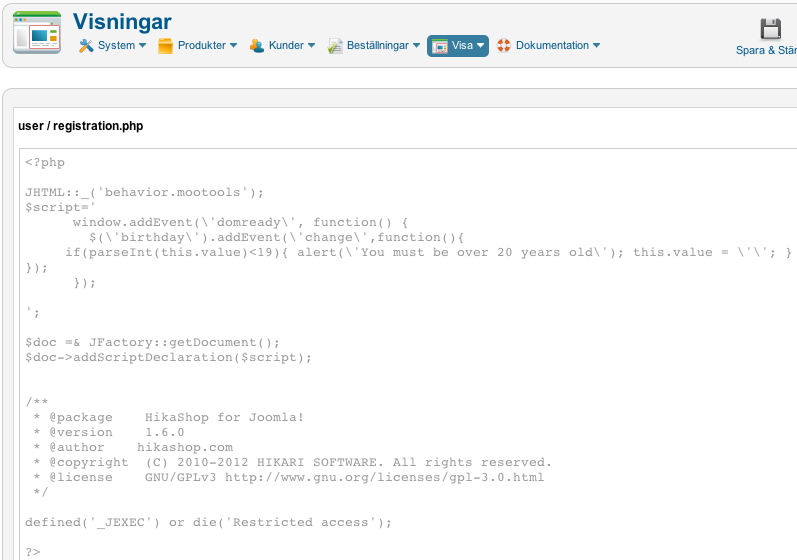Viewport: 797px width, 560px height.
Task: Click the Visningar page title
Action: [x=122, y=22]
